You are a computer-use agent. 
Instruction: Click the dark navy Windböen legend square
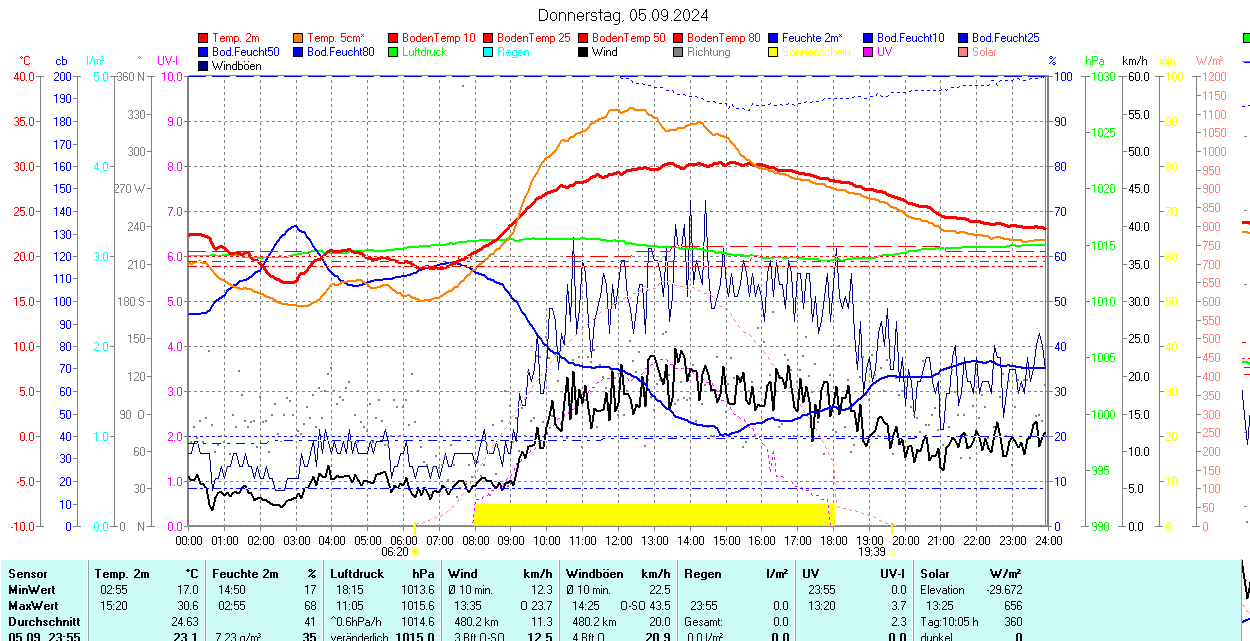tap(204, 66)
